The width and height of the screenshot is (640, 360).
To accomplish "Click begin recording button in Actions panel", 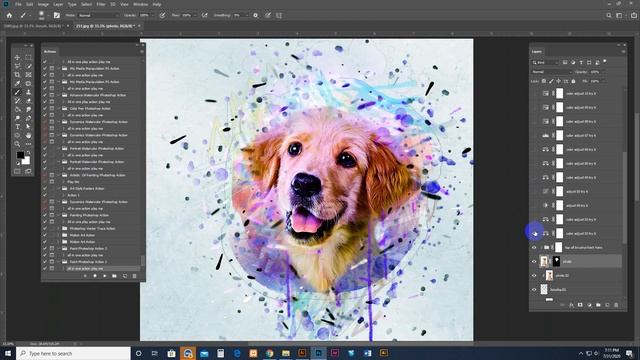I will (95, 276).
